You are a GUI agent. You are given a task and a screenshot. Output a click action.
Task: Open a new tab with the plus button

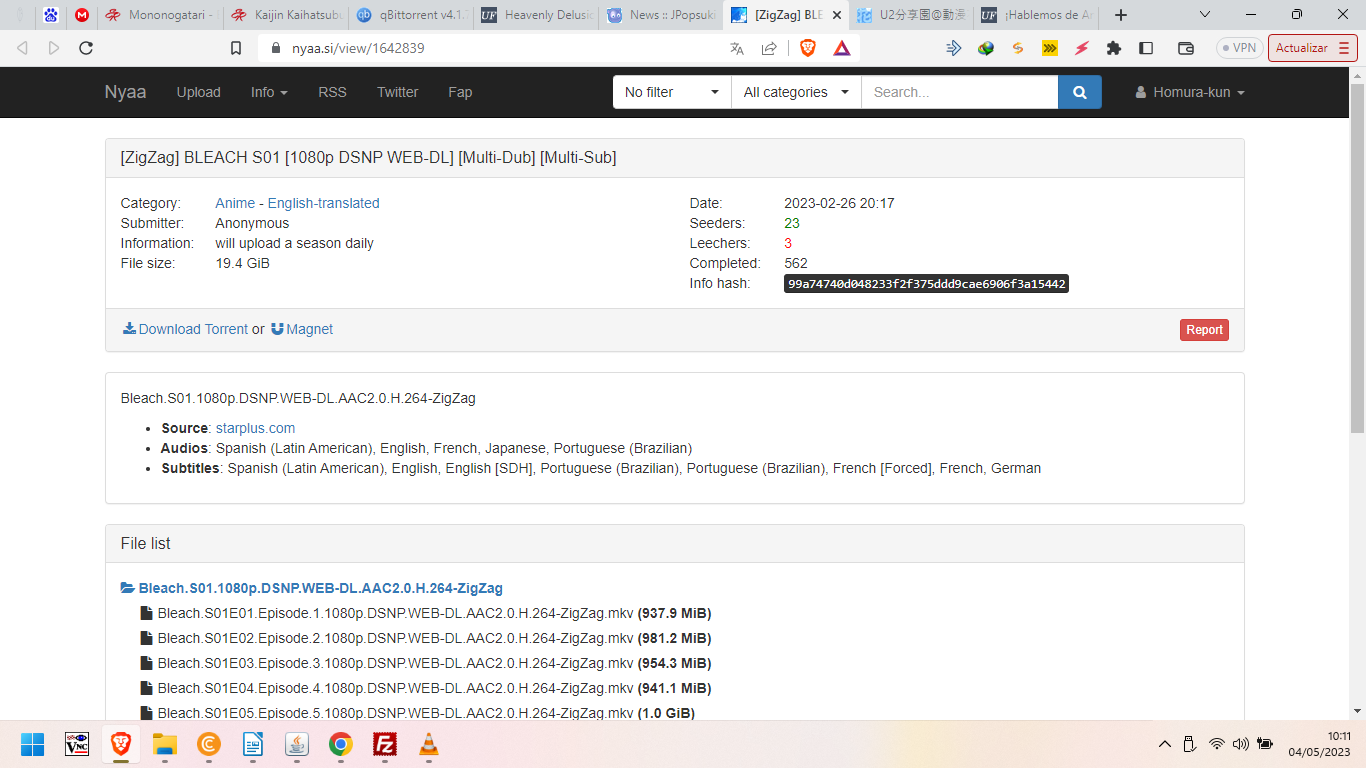(1121, 15)
